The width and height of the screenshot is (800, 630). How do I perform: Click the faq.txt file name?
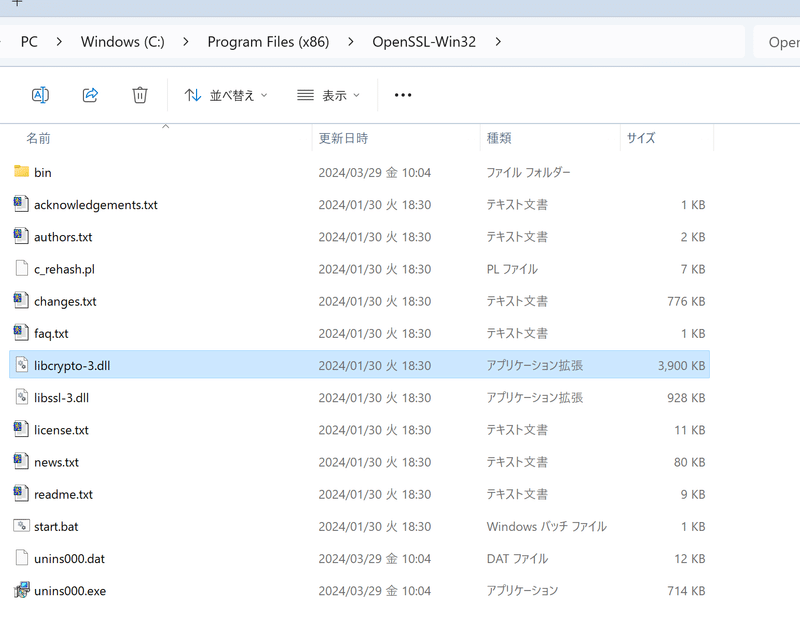tap(51, 334)
